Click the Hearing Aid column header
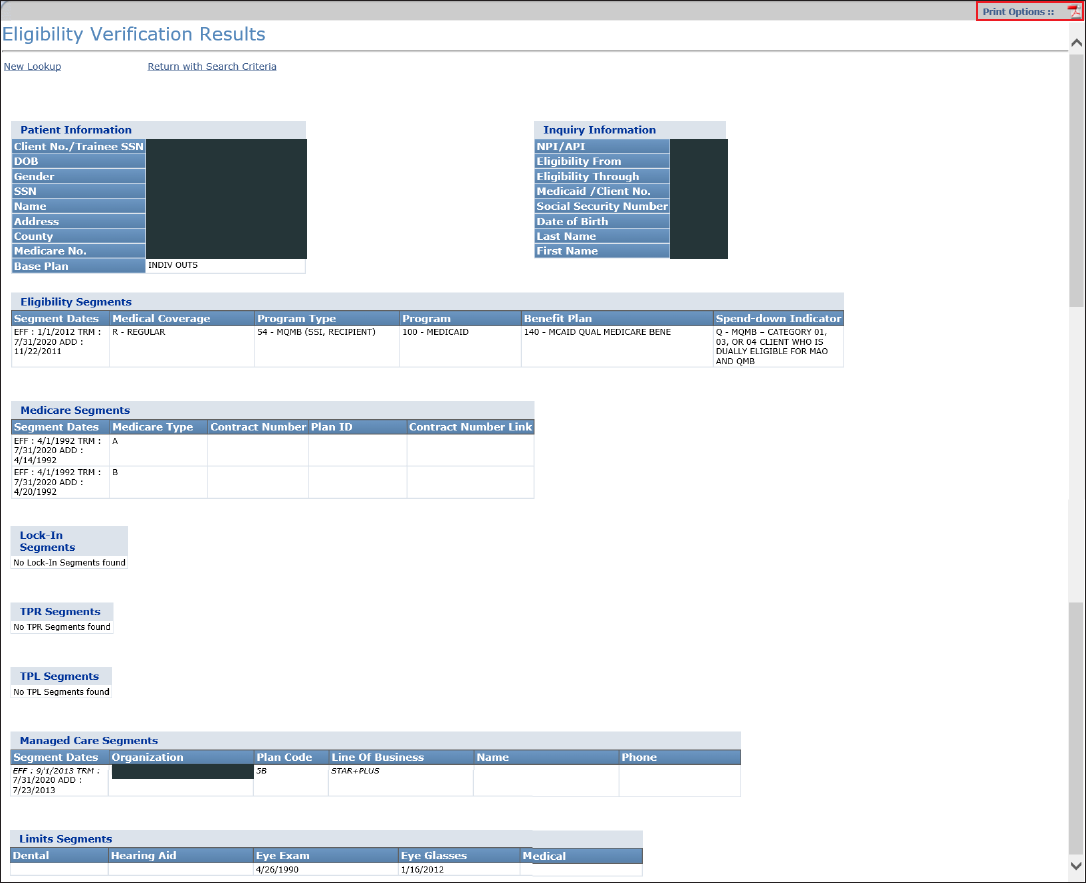Viewport: 1086px width, 883px height. (180, 855)
